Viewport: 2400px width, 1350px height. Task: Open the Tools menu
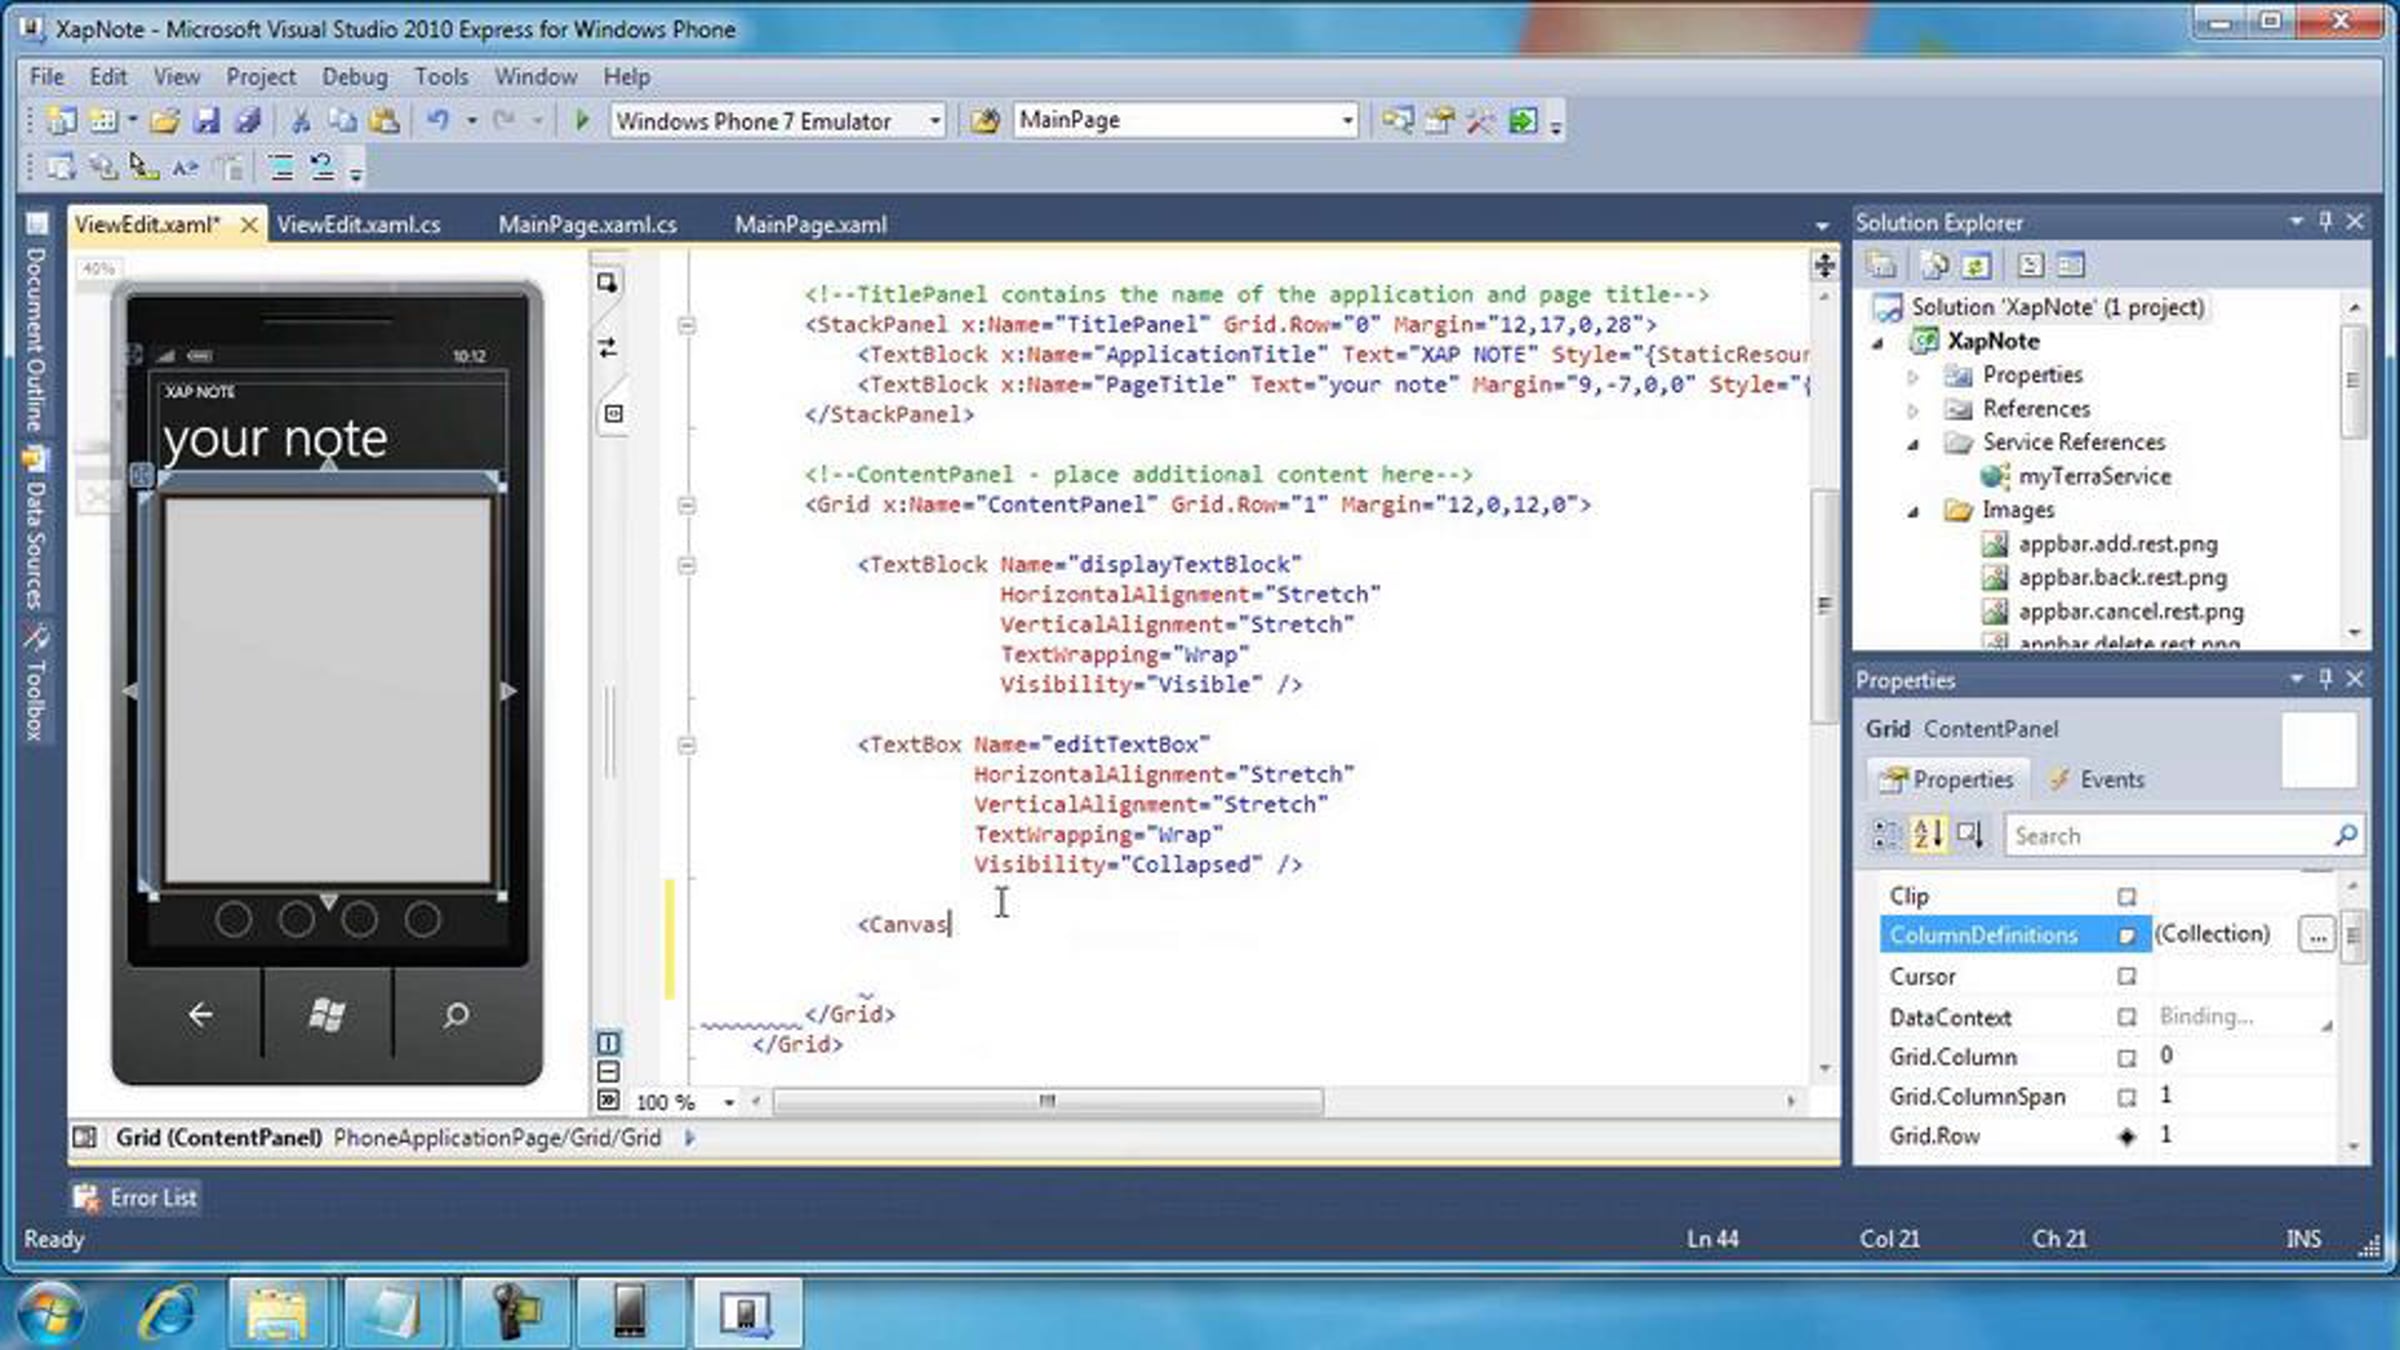(441, 77)
